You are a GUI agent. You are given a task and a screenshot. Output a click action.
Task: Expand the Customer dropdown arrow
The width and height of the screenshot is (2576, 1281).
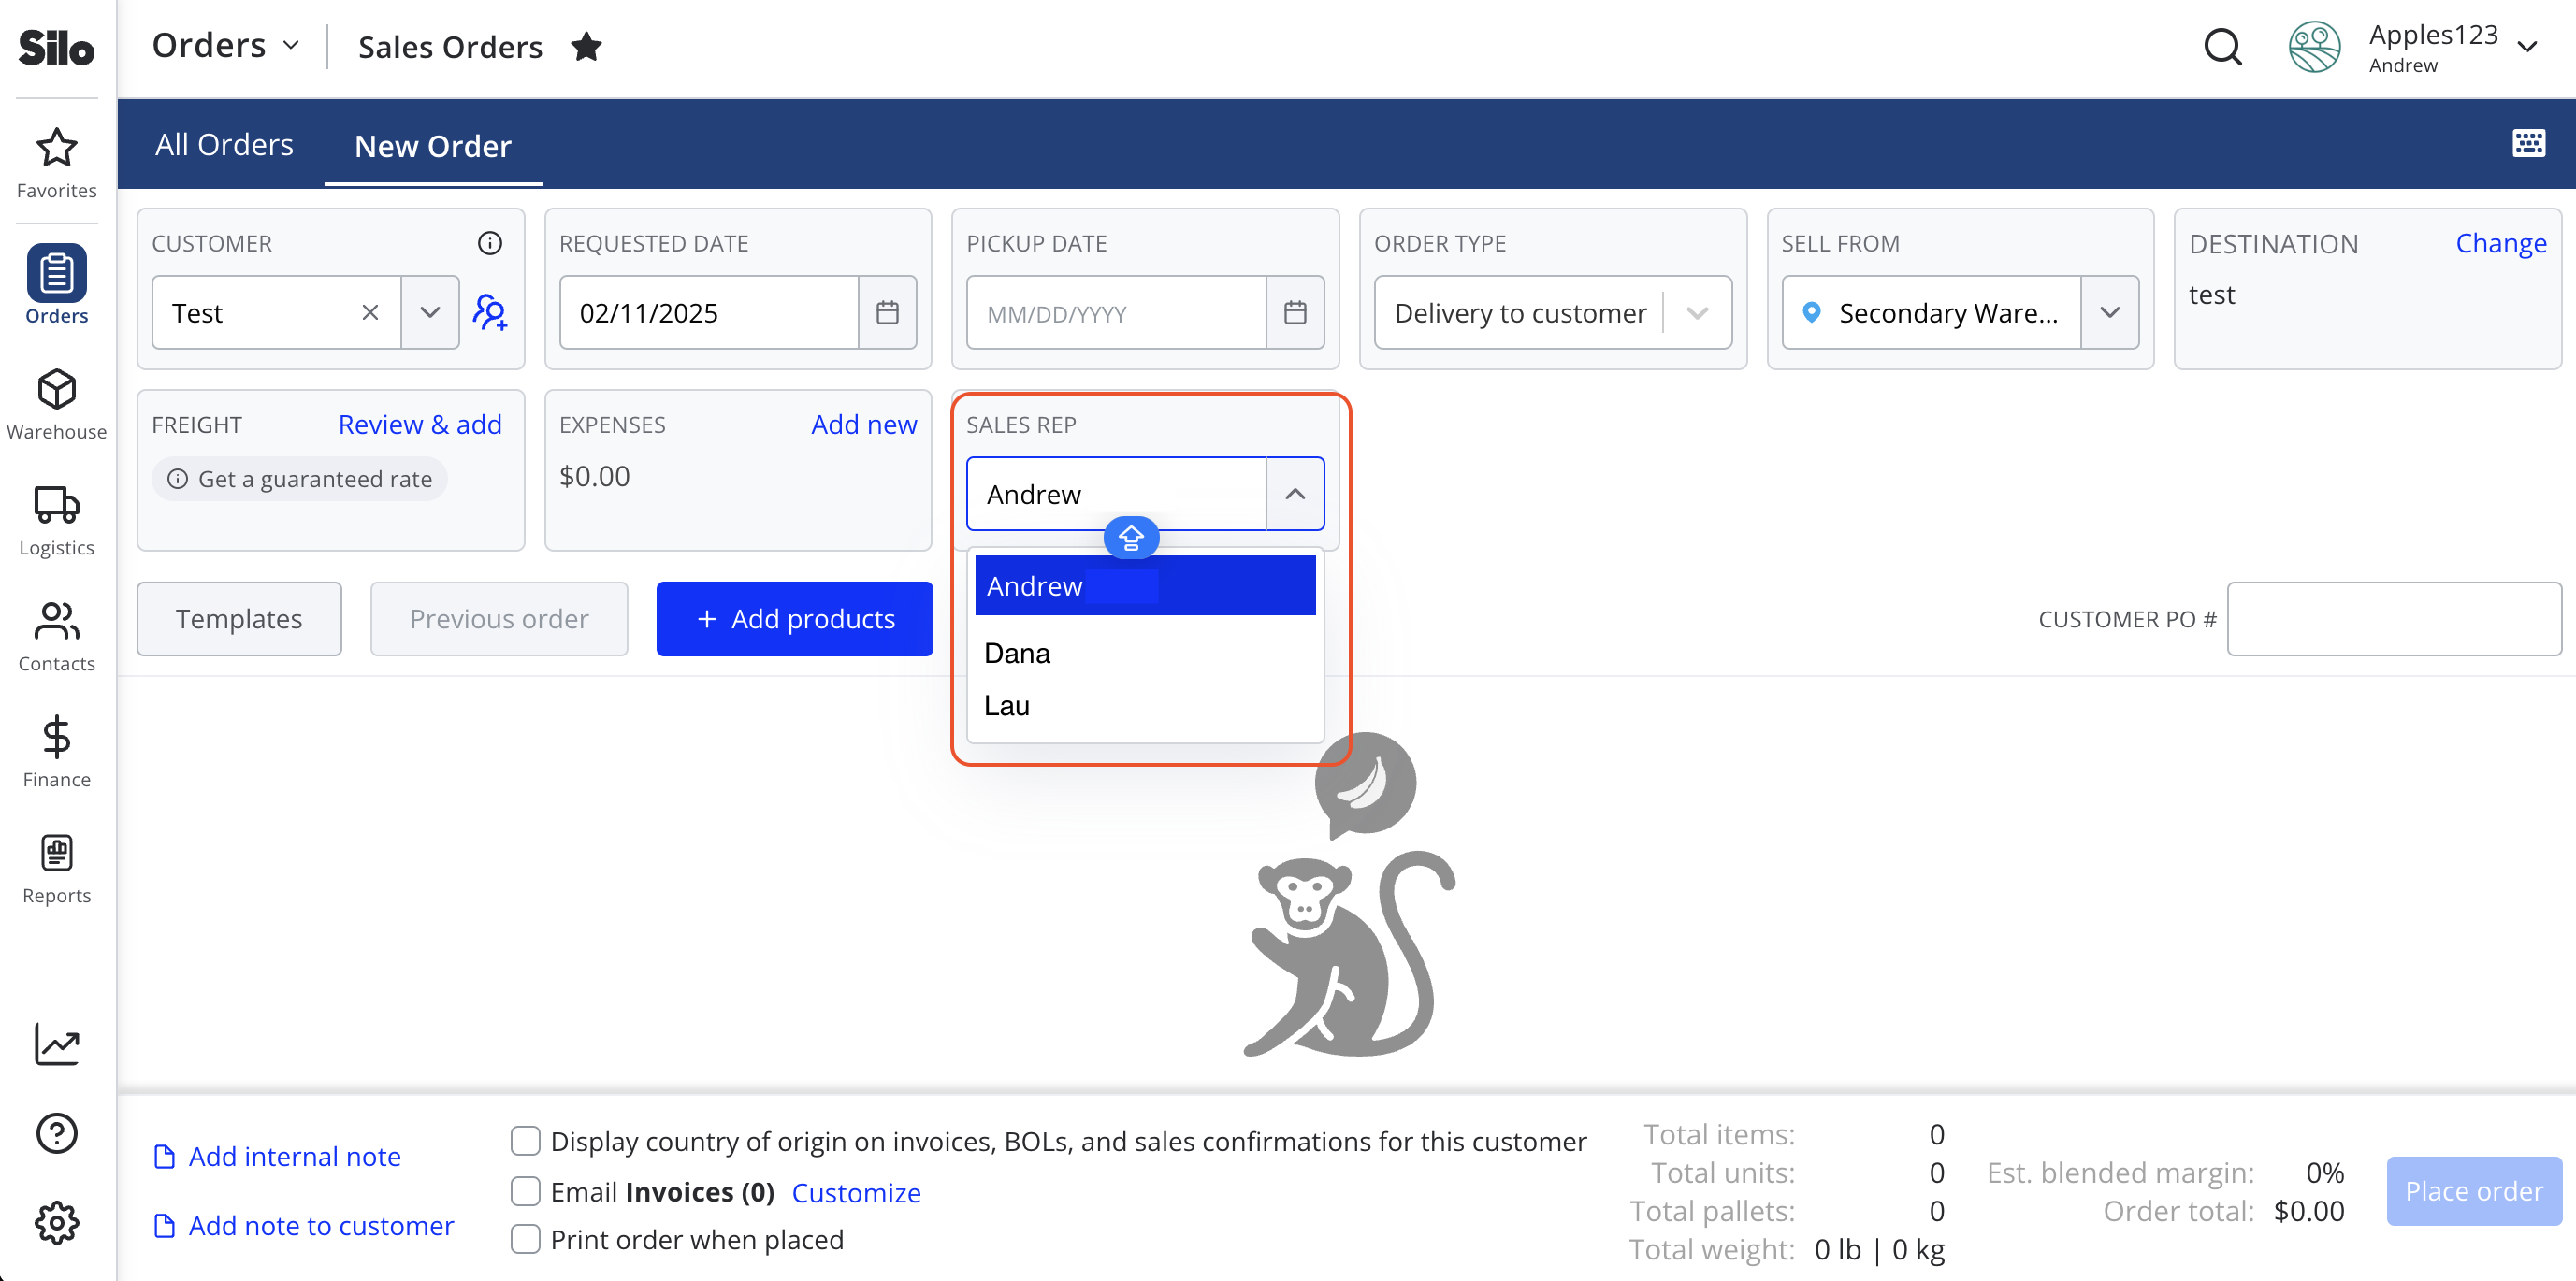coord(430,313)
